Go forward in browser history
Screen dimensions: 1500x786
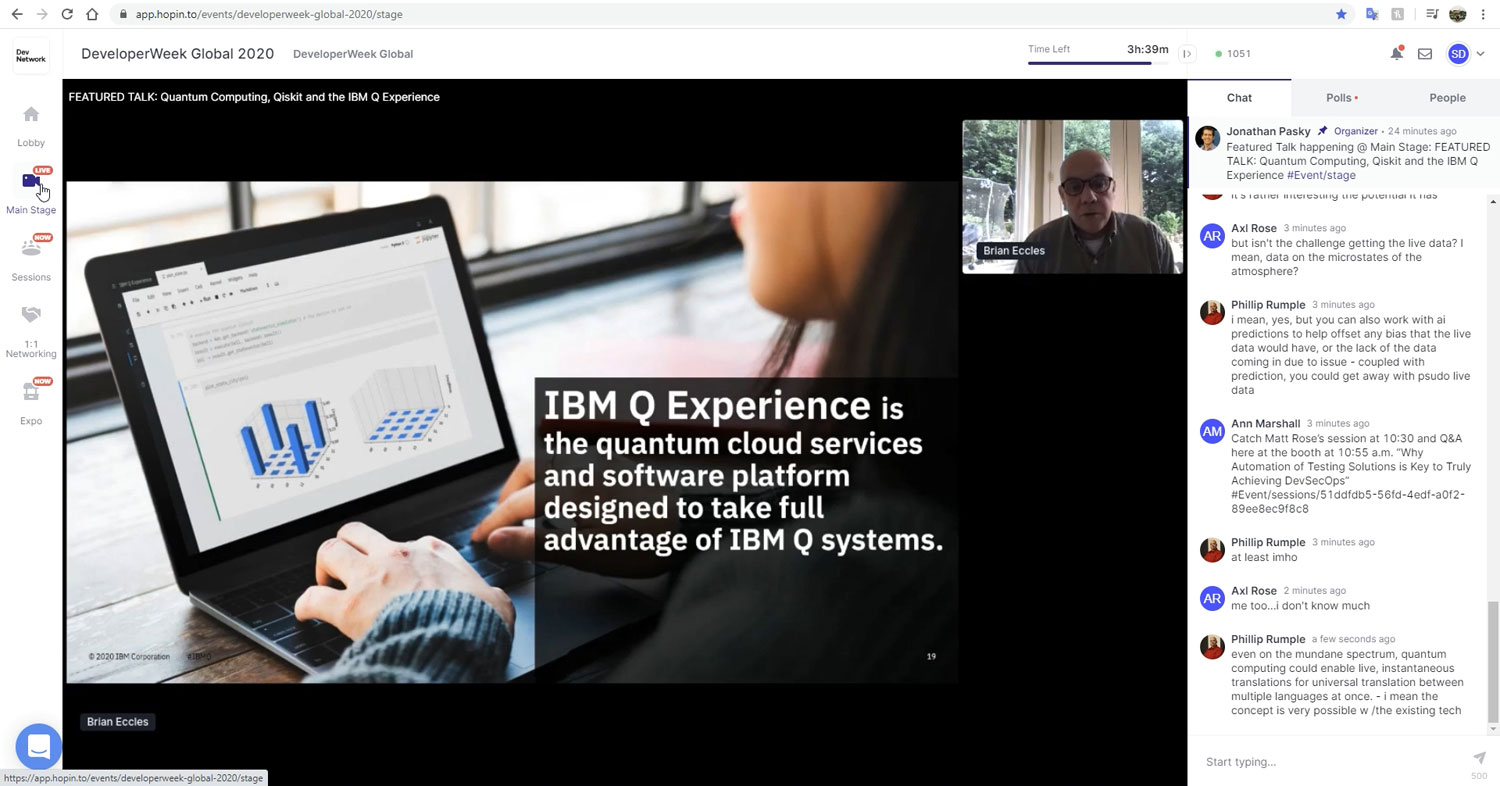(41, 14)
